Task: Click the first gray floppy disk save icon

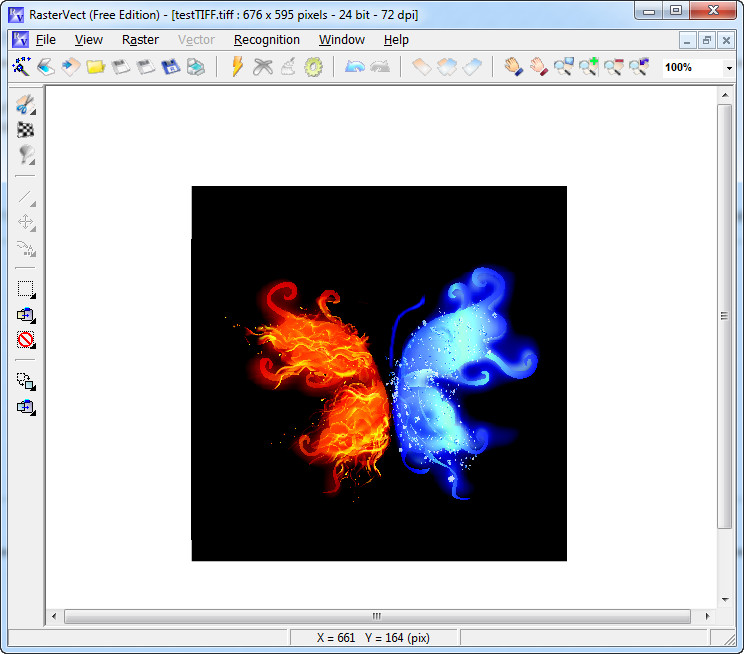Action: [121, 67]
